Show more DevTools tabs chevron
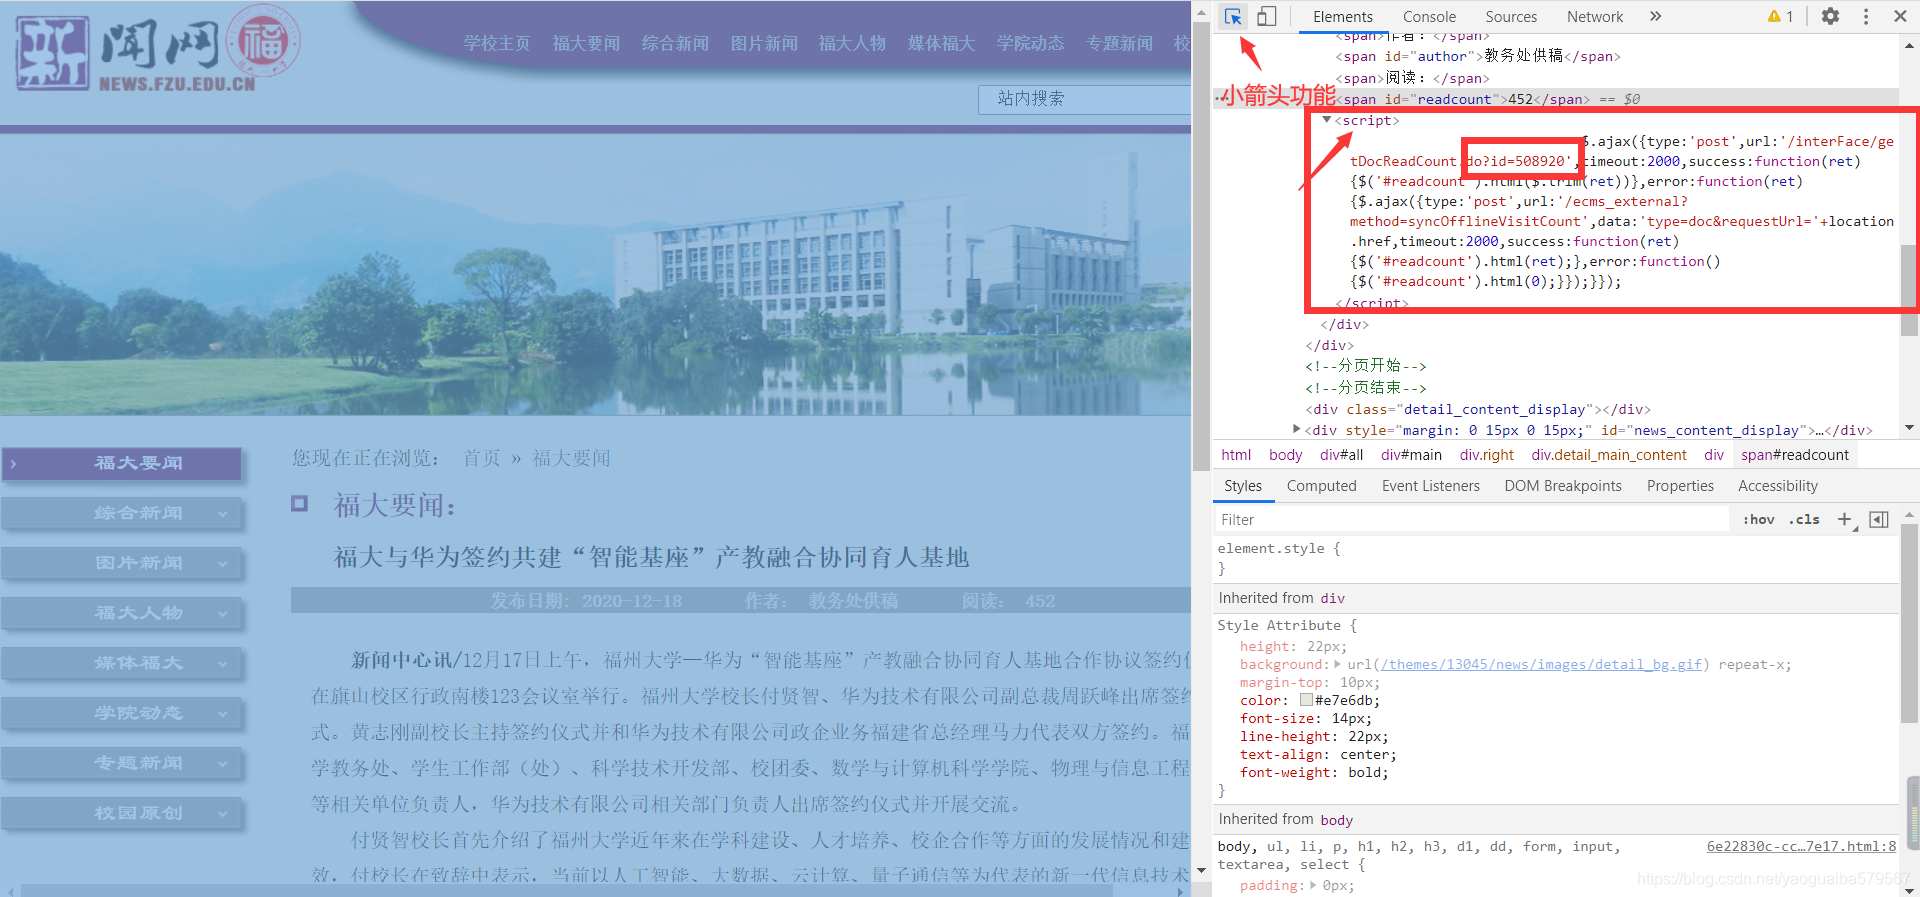 (1655, 16)
